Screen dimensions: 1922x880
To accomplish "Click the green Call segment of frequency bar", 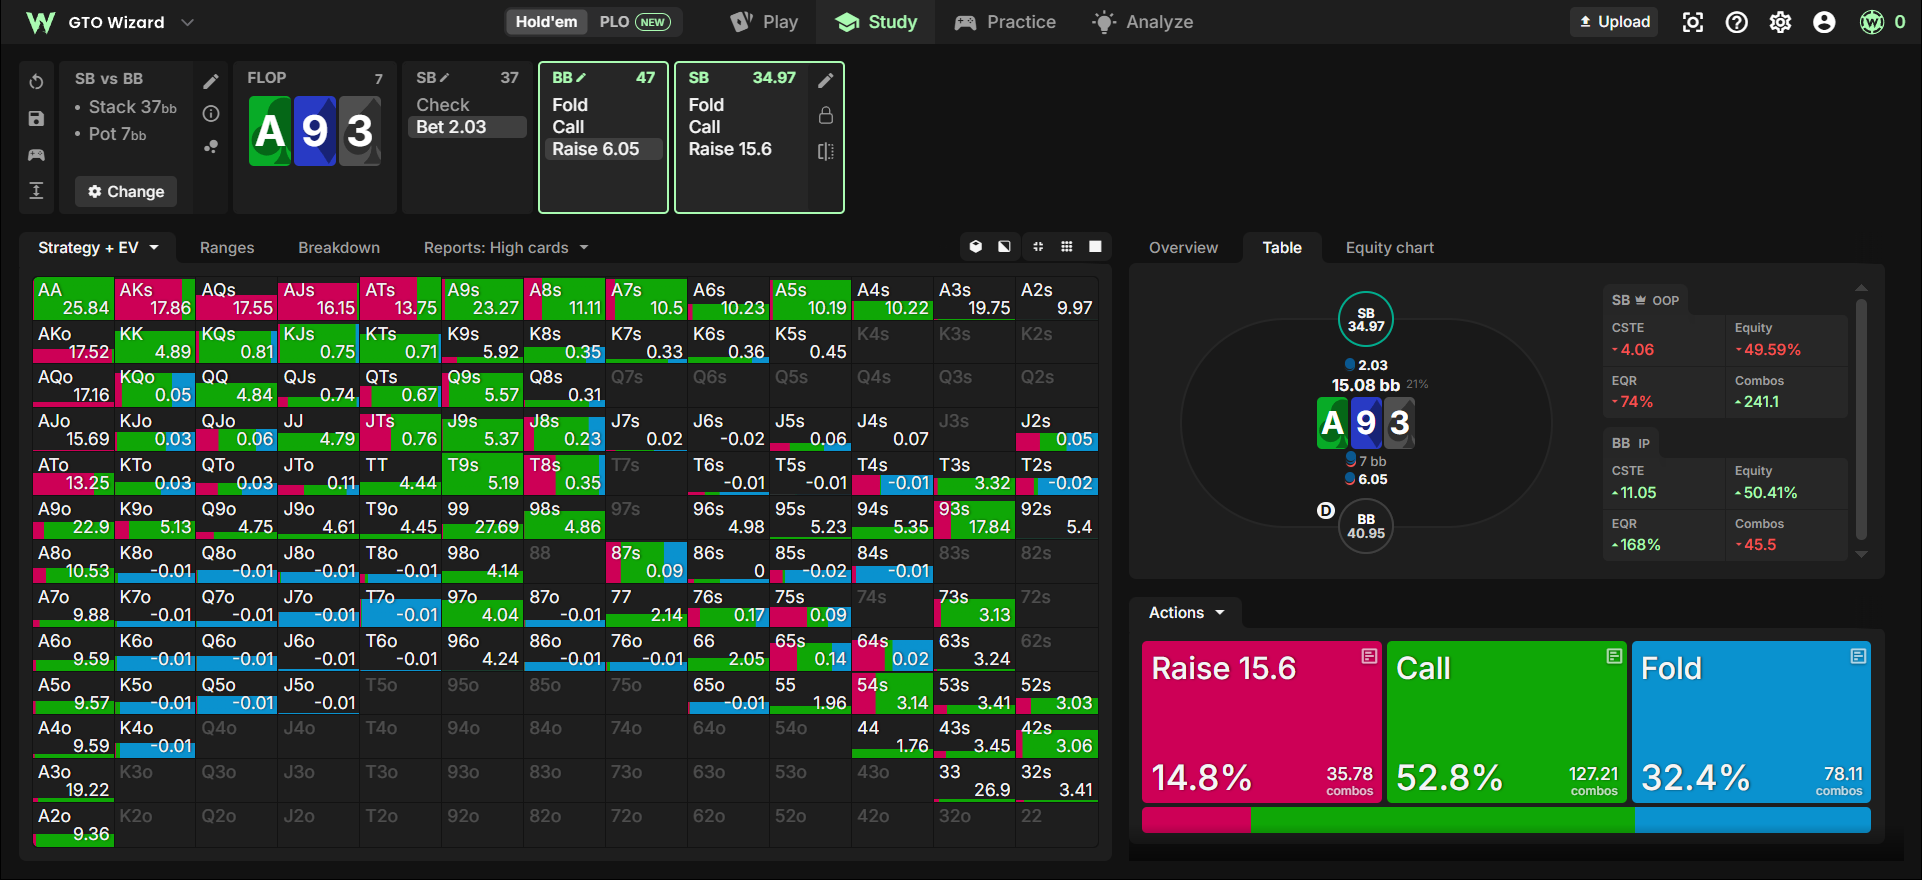I will (x=1443, y=821).
